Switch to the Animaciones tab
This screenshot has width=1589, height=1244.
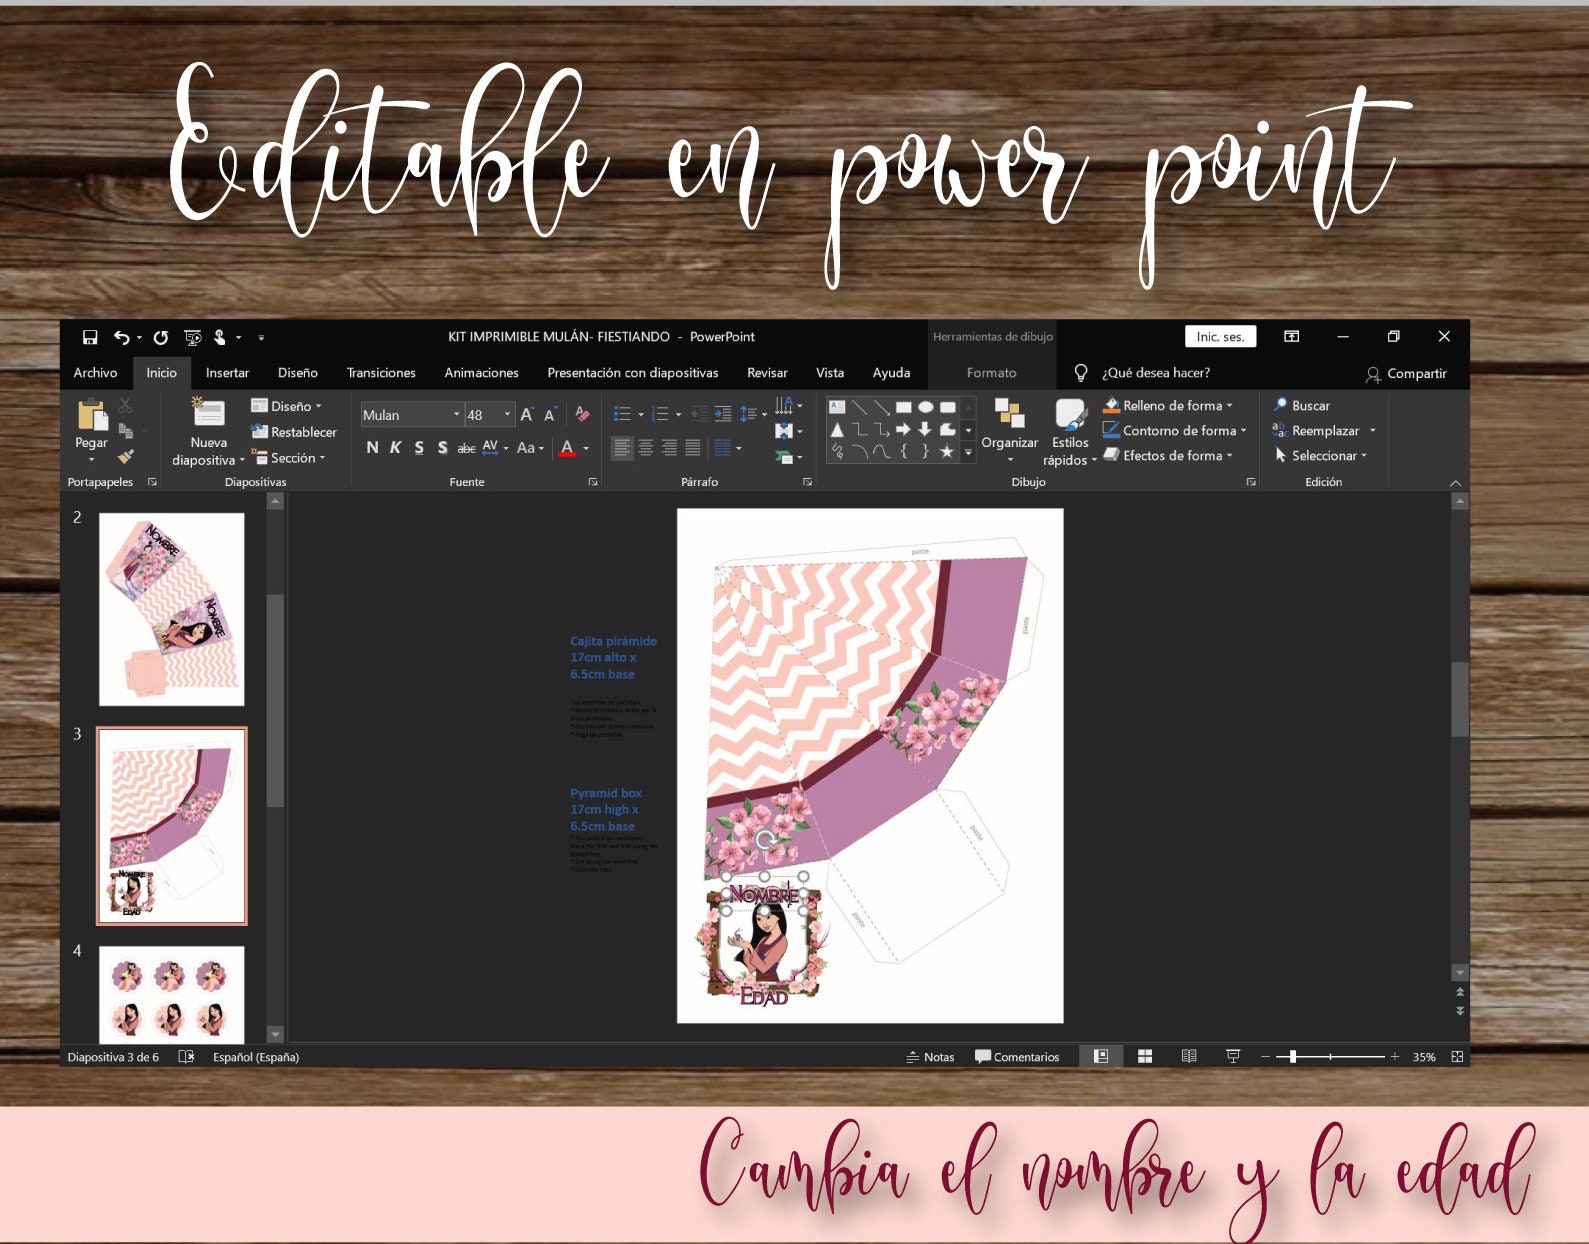tap(481, 373)
